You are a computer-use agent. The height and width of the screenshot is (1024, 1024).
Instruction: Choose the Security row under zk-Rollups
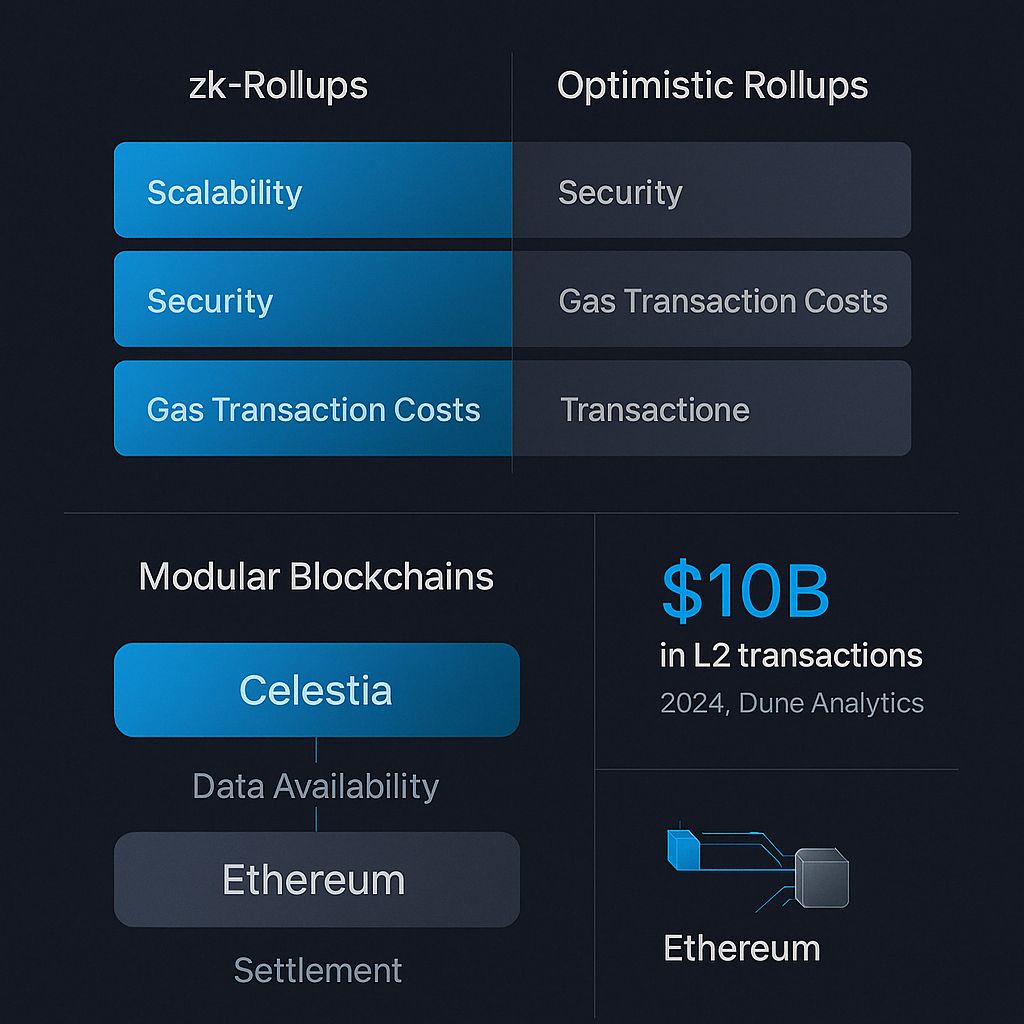tap(313, 300)
